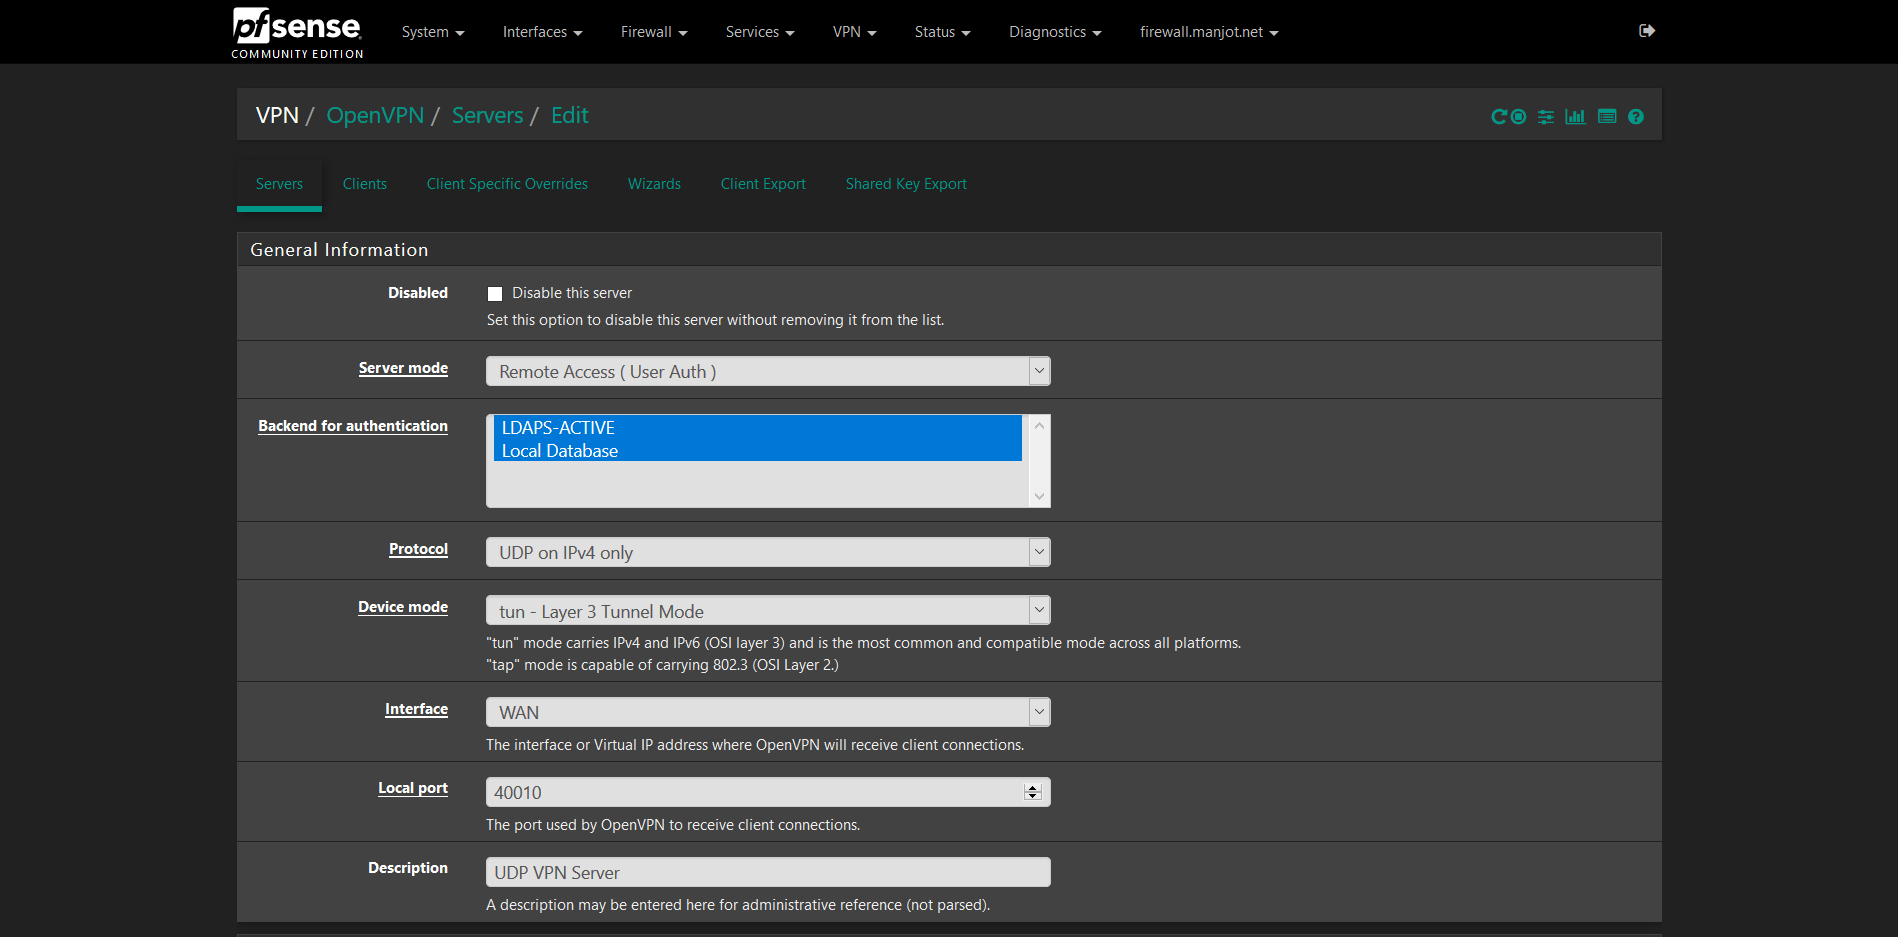Viewport: 1898px width, 937px height.
Task: Click the Interface label link
Action: 416,709
